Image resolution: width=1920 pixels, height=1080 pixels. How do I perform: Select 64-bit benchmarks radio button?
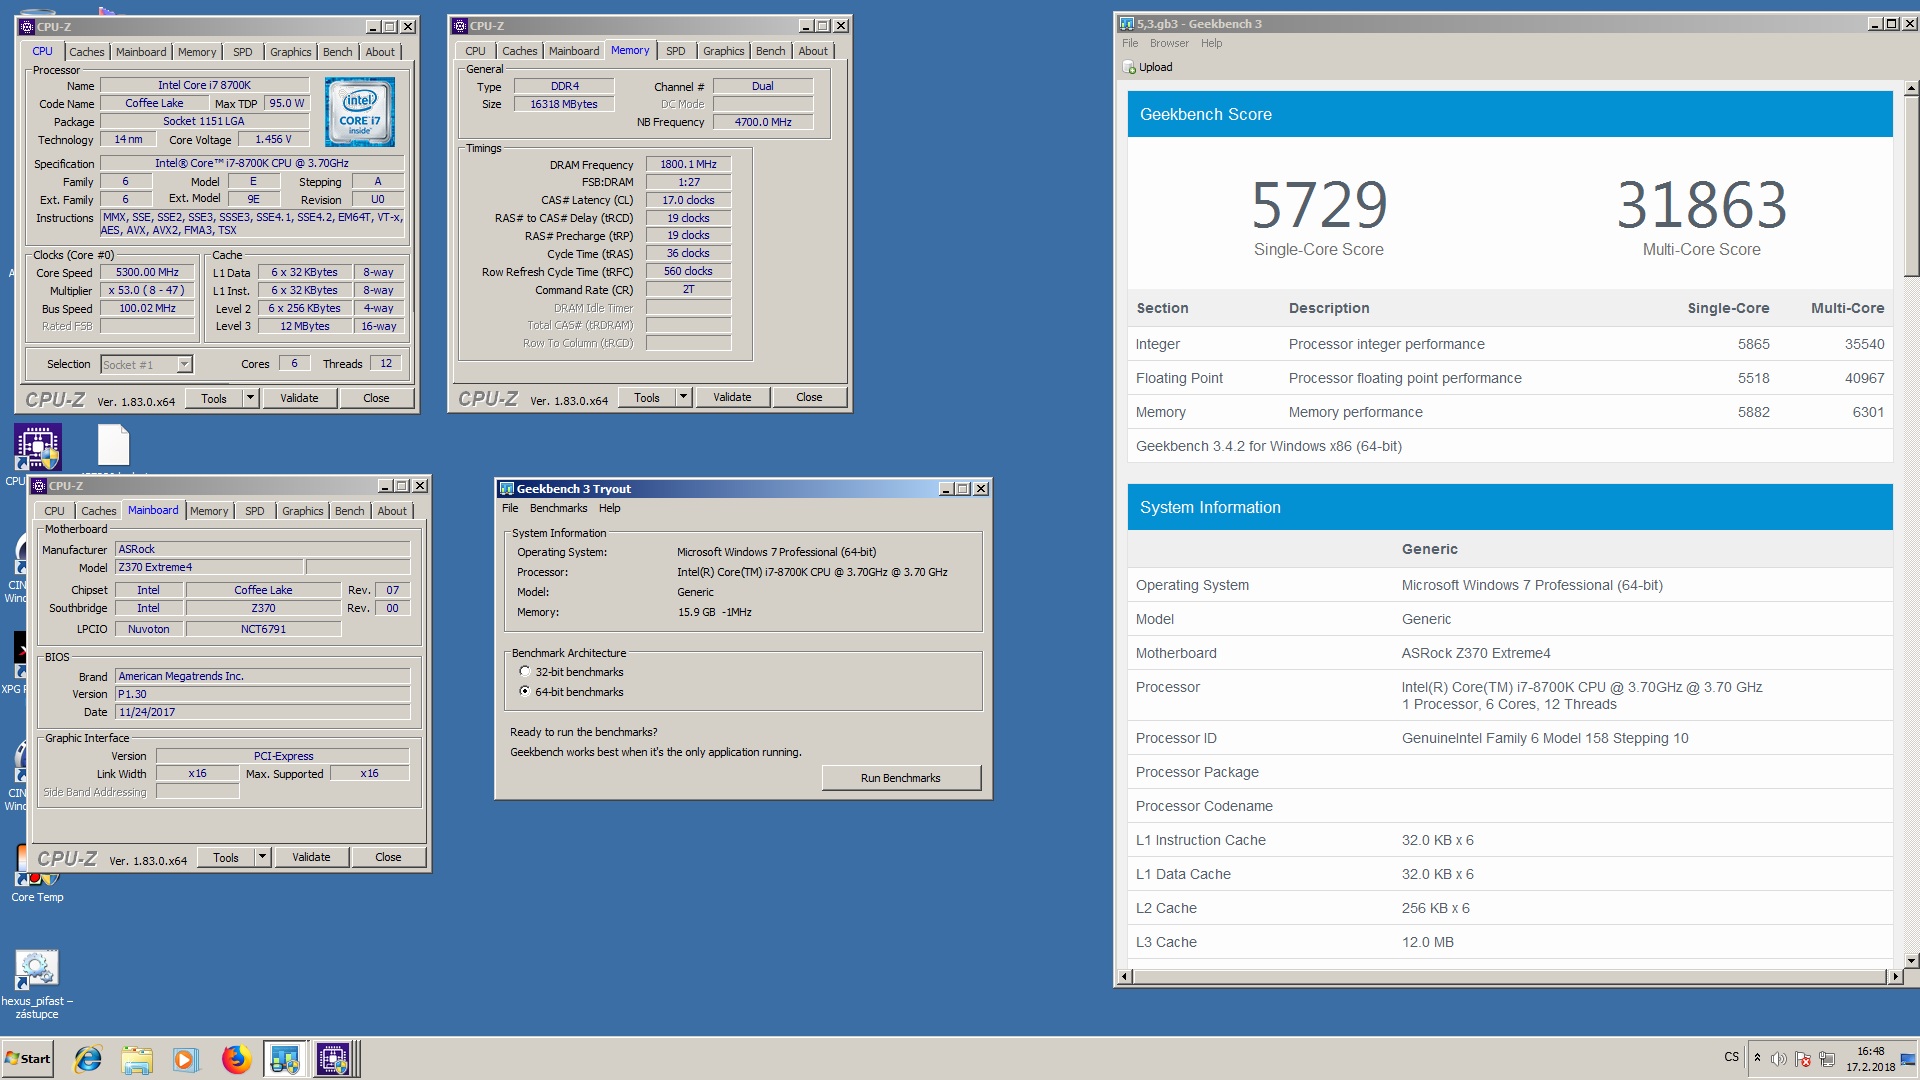coord(525,692)
